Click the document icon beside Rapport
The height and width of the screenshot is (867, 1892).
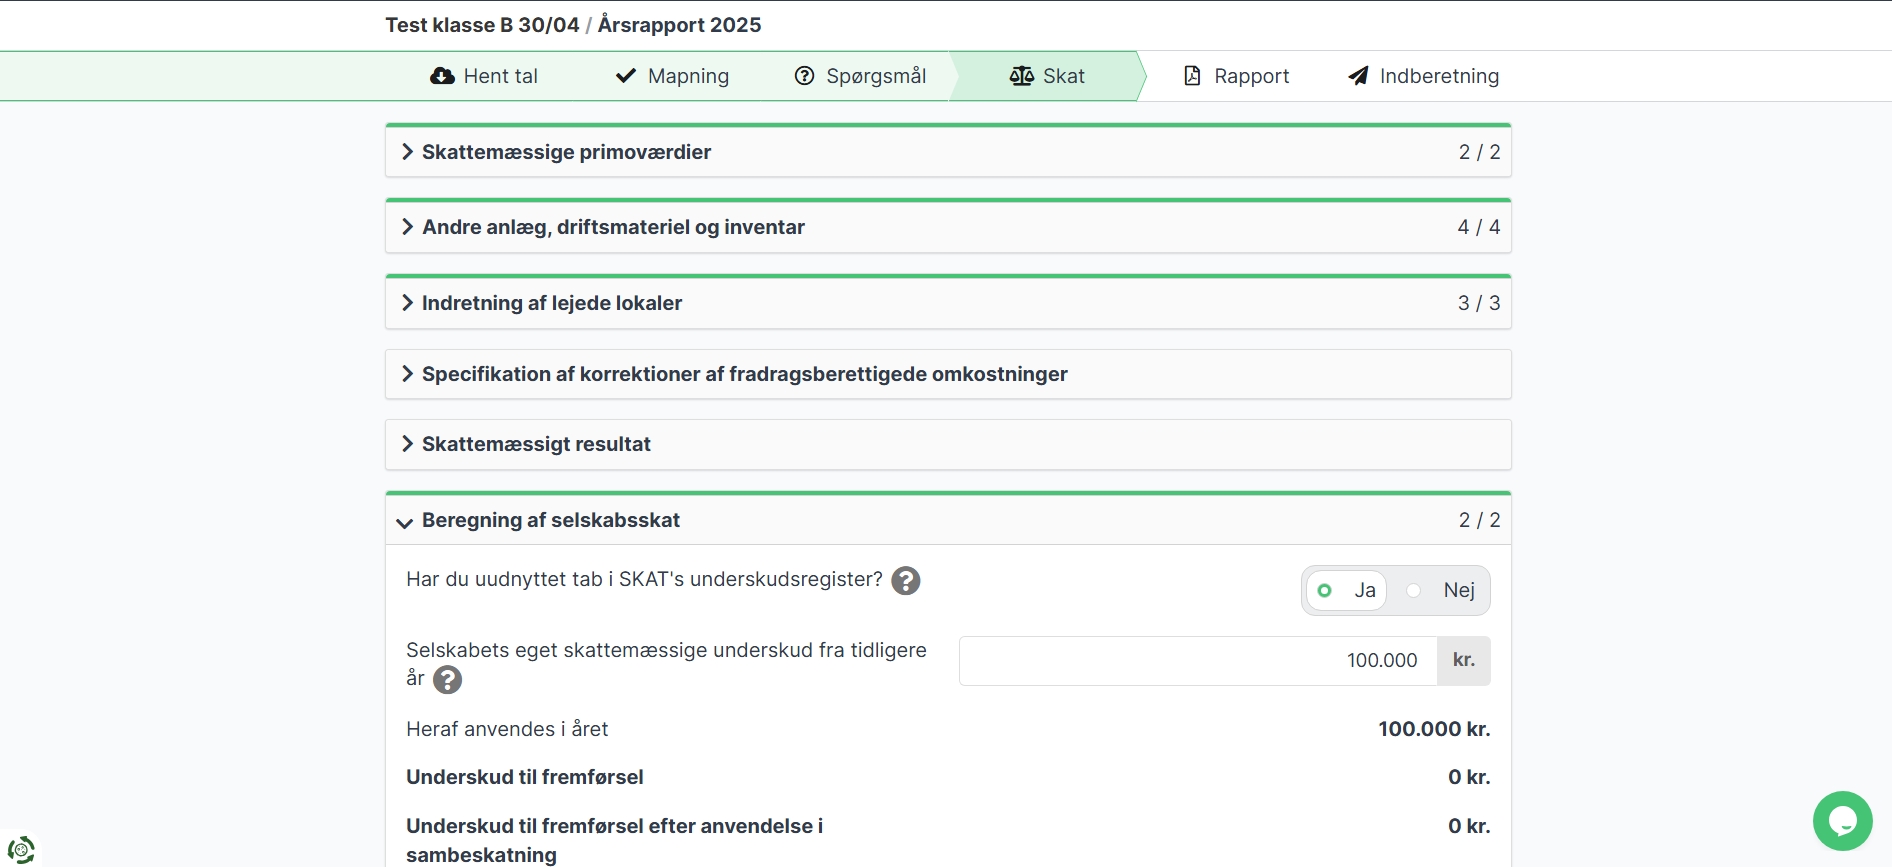point(1192,76)
